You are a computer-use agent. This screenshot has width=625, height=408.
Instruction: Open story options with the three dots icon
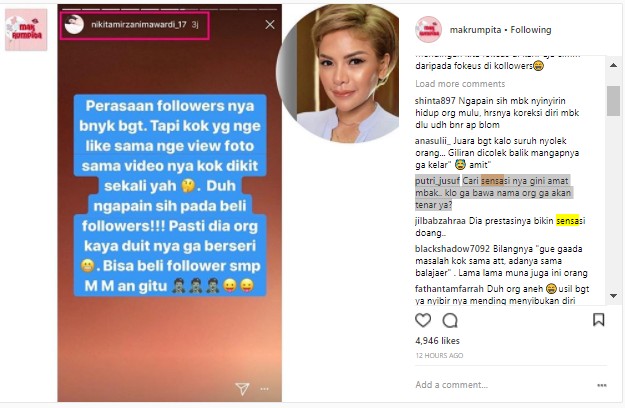click(x=264, y=389)
